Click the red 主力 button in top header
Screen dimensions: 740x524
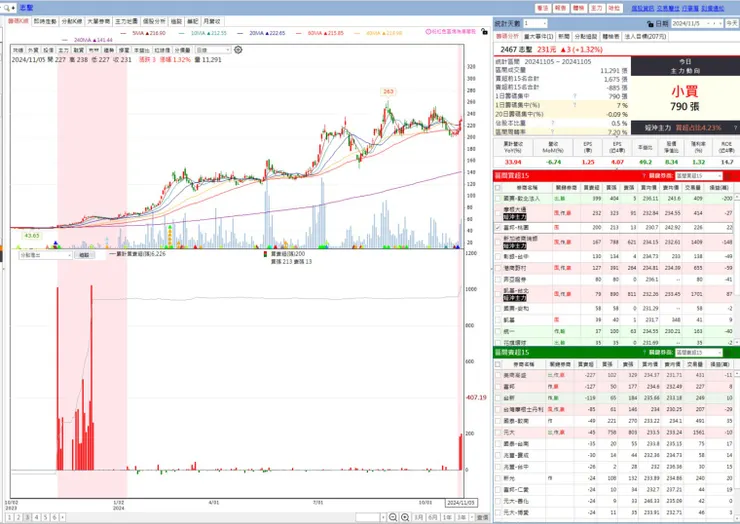point(597,8)
